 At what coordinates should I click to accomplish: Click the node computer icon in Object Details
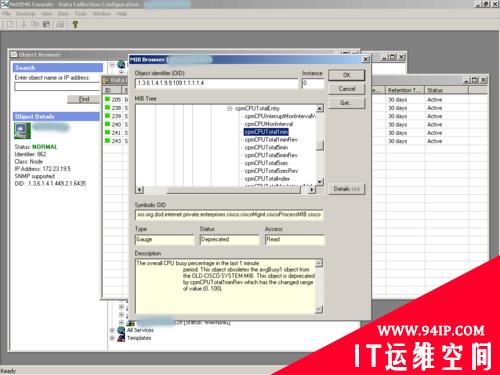[x=22, y=130]
